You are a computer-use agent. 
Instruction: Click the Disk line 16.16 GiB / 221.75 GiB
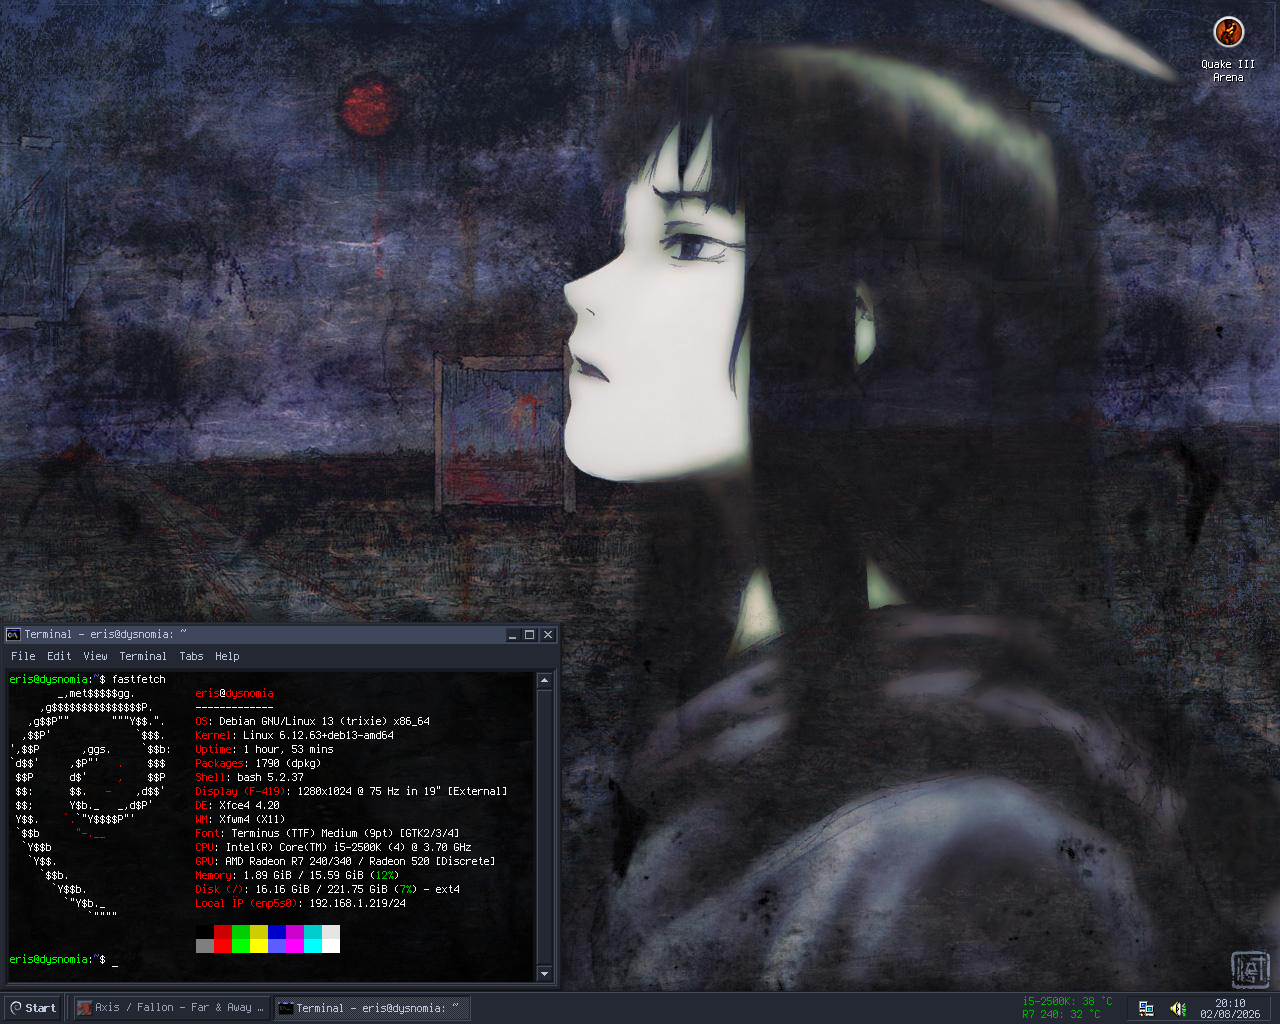tap(327, 890)
